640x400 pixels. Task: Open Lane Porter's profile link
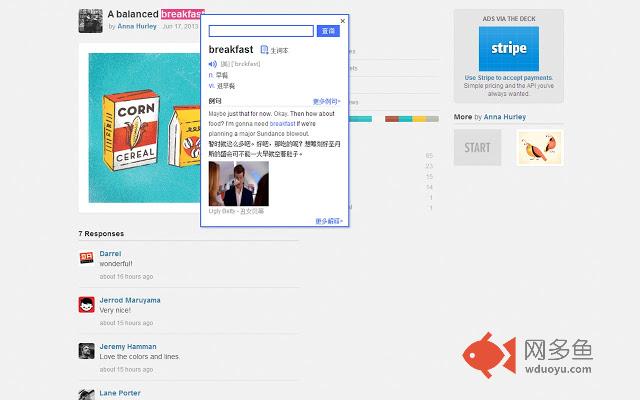point(120,393)
